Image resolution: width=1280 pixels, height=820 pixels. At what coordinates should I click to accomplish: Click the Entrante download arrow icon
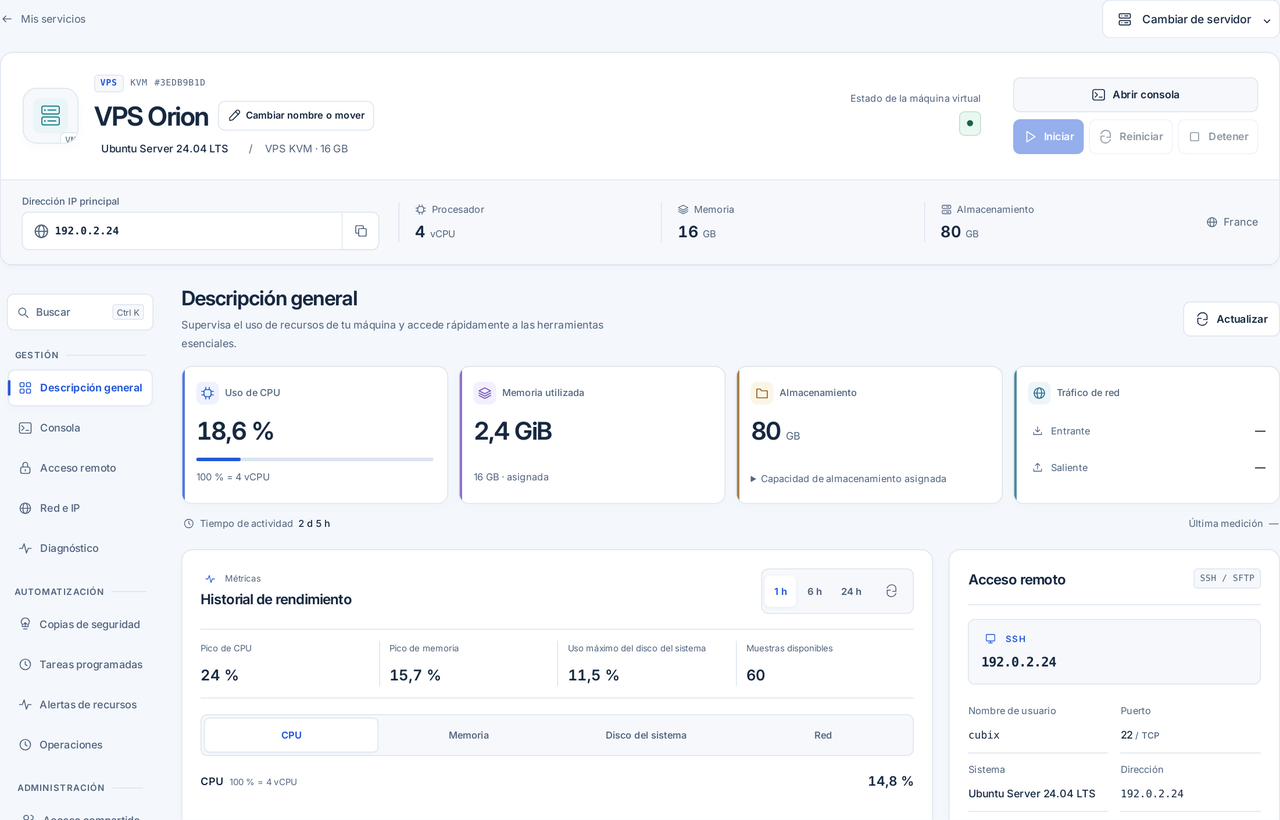point(1038,431)
